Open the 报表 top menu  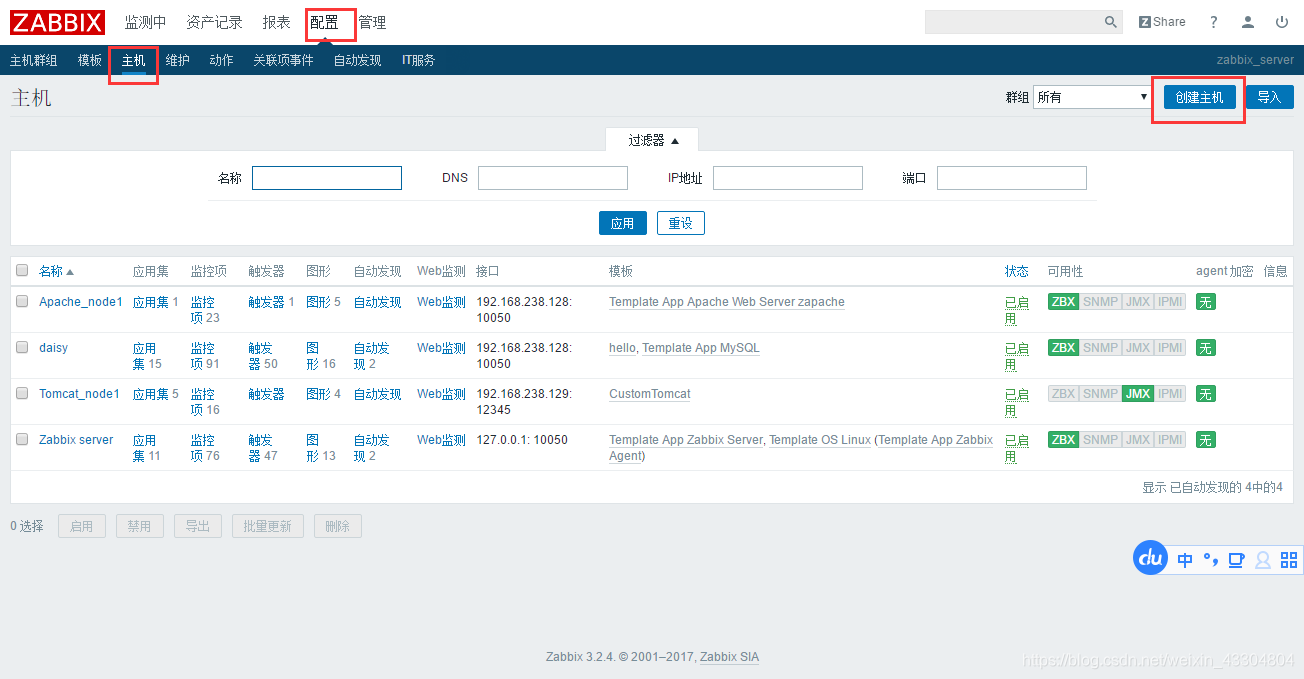(x=277, y=22)
